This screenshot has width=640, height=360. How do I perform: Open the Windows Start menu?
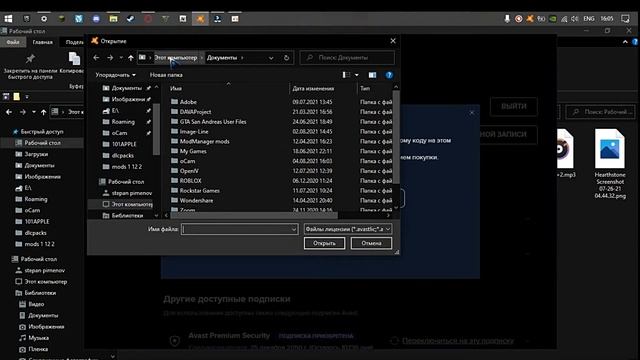coord(8,19)
